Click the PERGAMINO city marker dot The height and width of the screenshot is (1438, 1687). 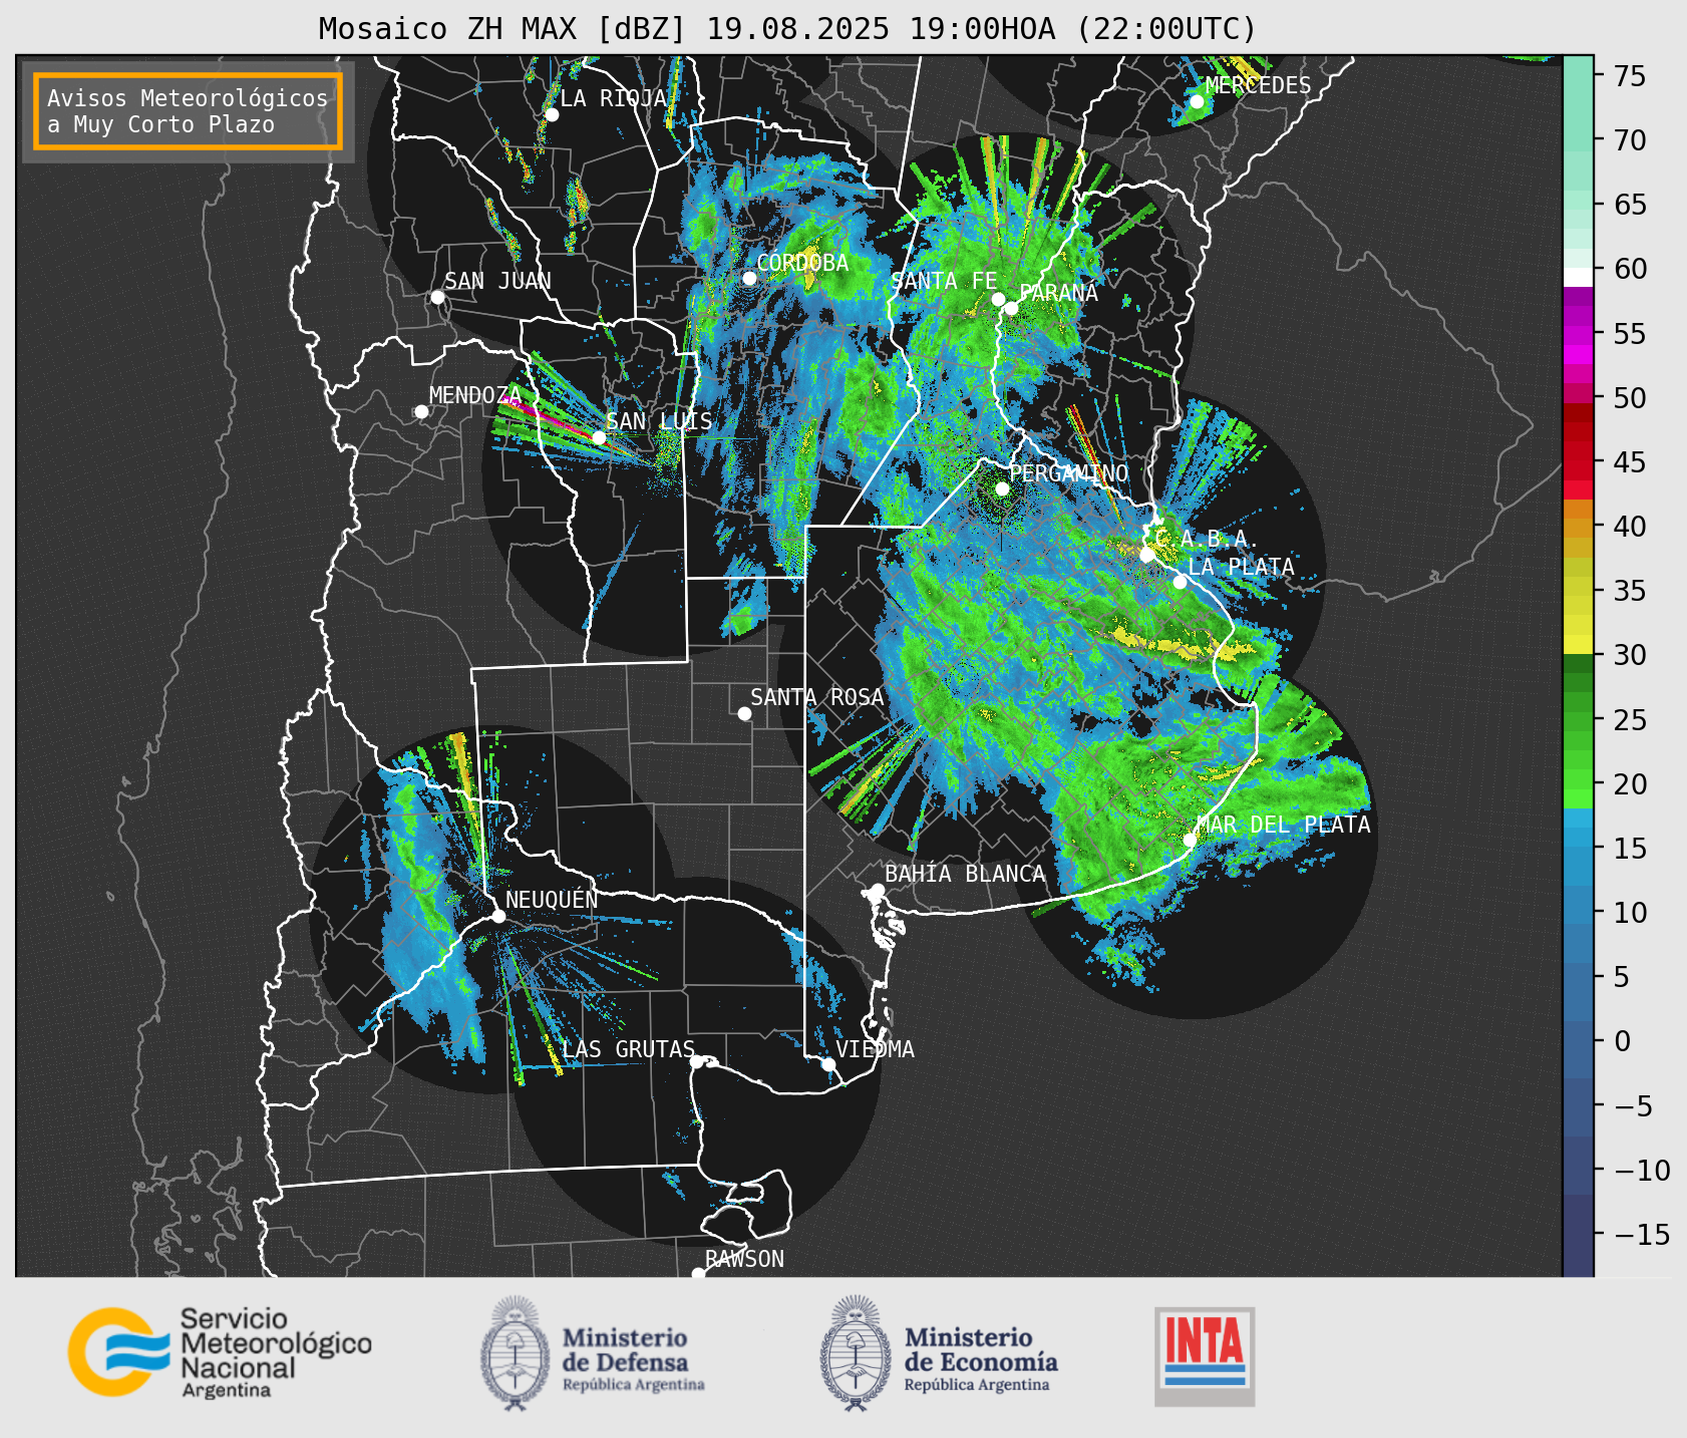click(x=1002, y=489)
